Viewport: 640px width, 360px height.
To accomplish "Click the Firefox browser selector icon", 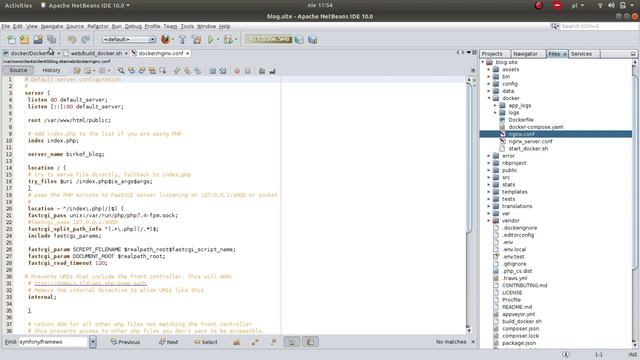I will click(x=165, y=40).
